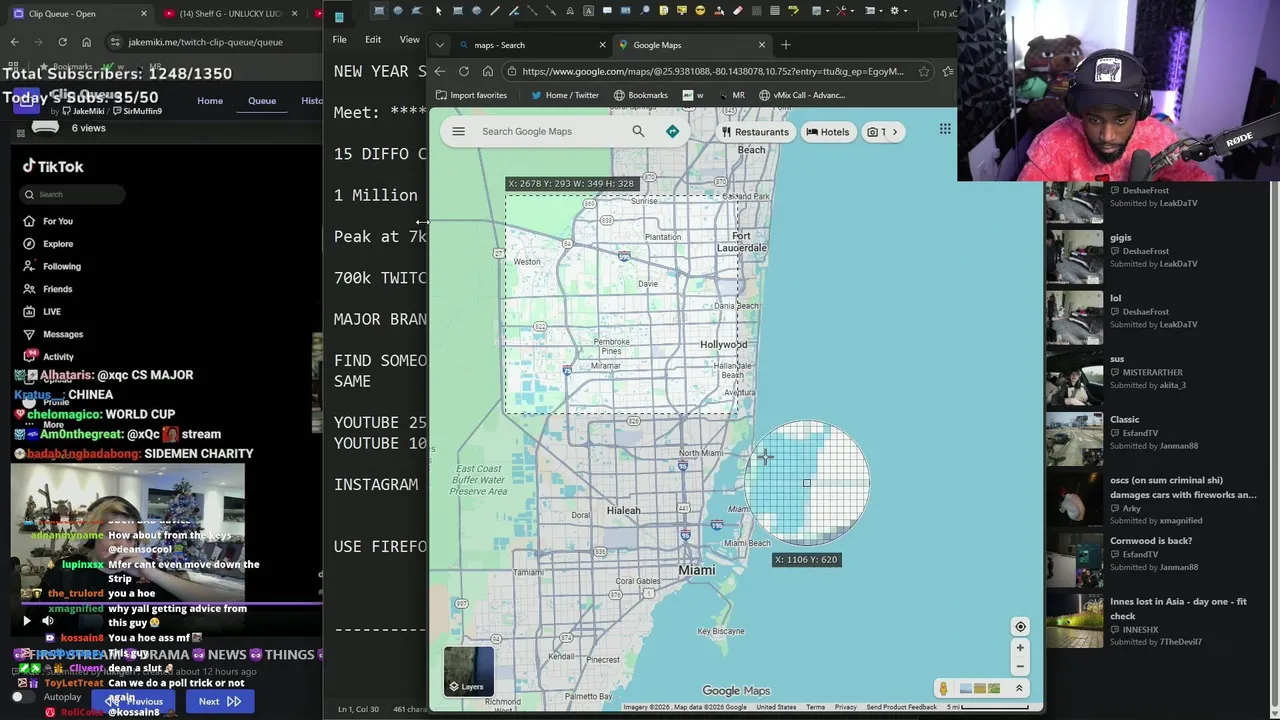Click the jakemiki.me address bar
The height and width of the screenshot is (720, 1280).
coord(214,42)
